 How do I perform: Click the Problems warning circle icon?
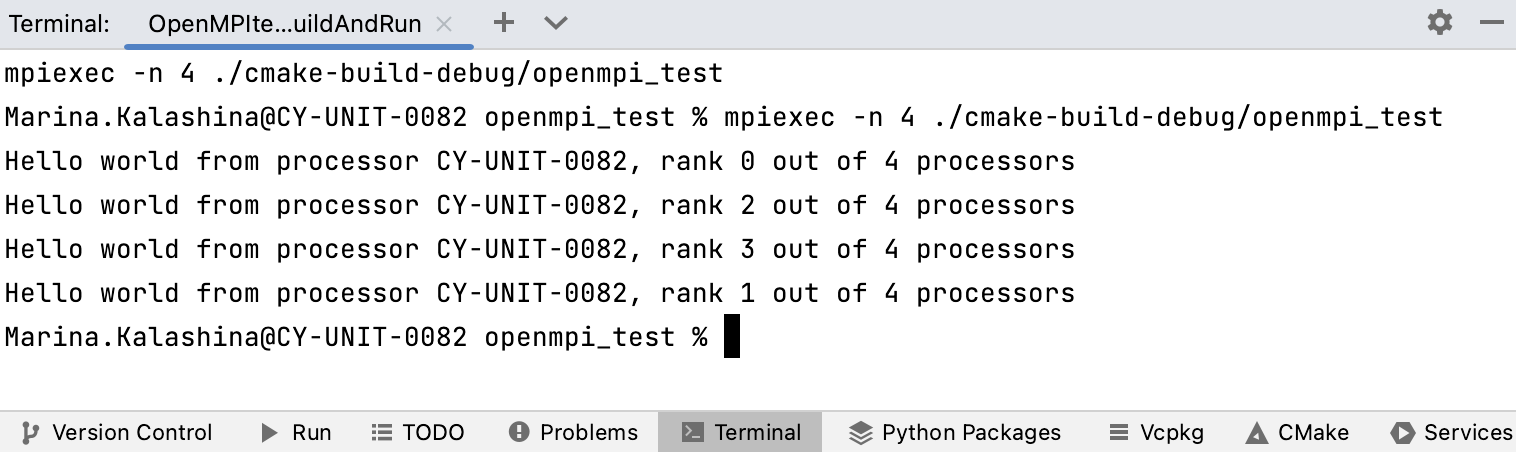[518, 432]
